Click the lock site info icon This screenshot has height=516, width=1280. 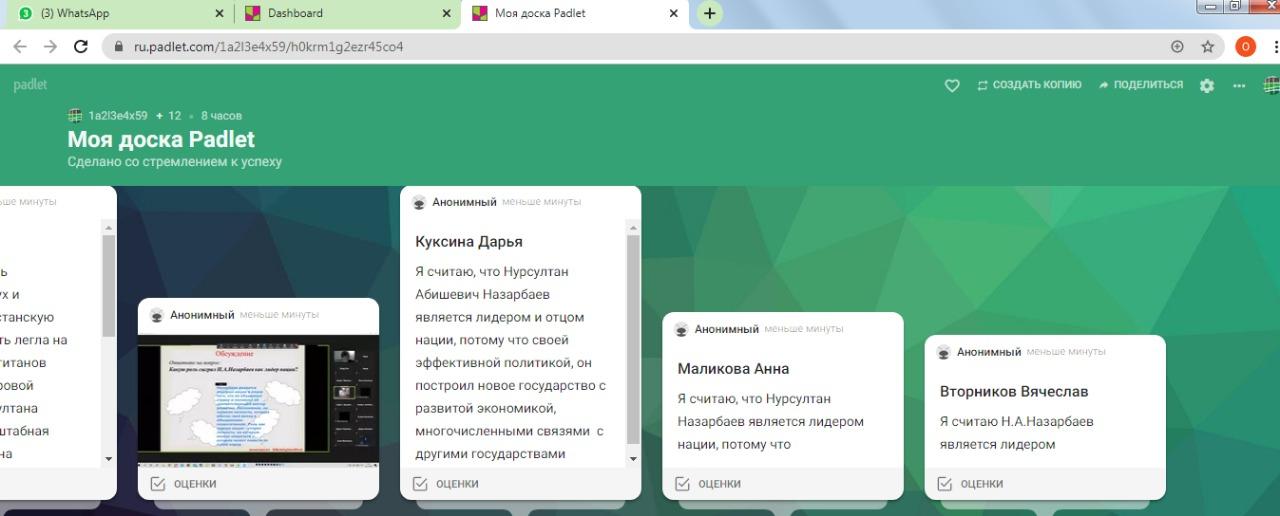119,47
